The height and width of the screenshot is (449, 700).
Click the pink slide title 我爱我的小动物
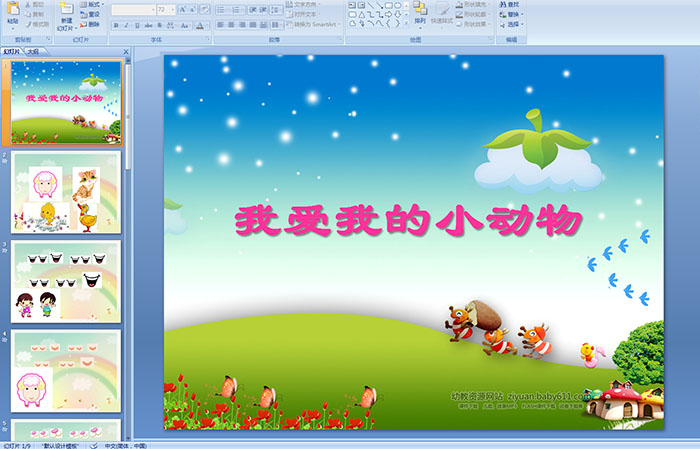pos(408,220)
